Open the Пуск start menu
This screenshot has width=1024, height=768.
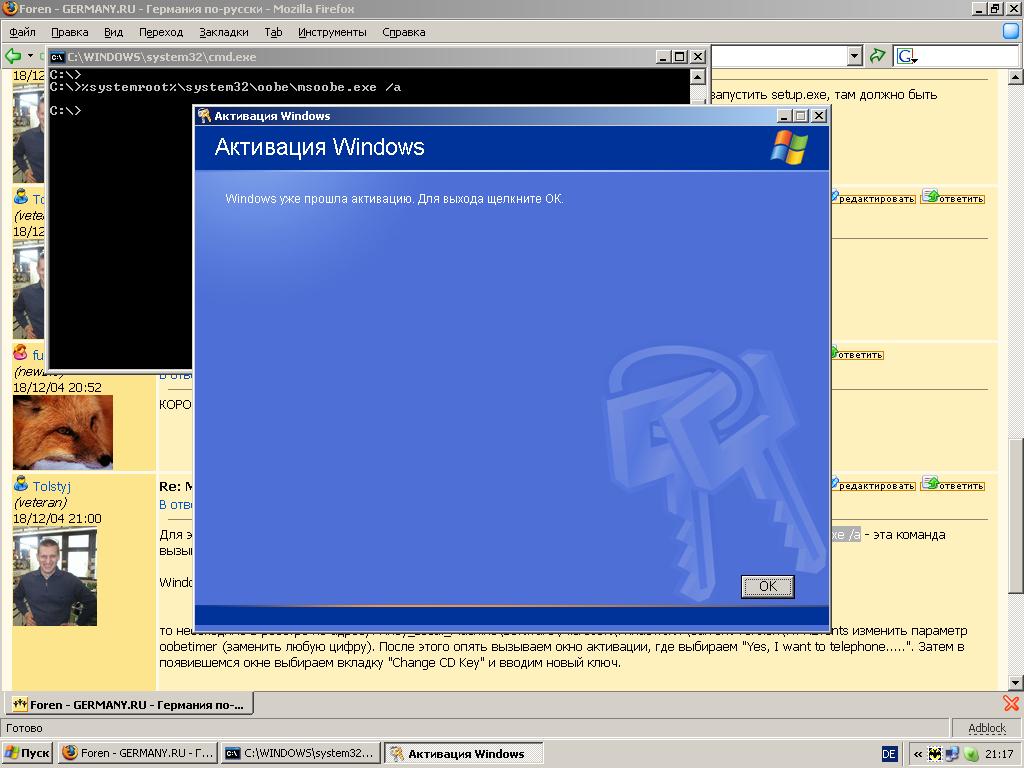click(27, 753)
